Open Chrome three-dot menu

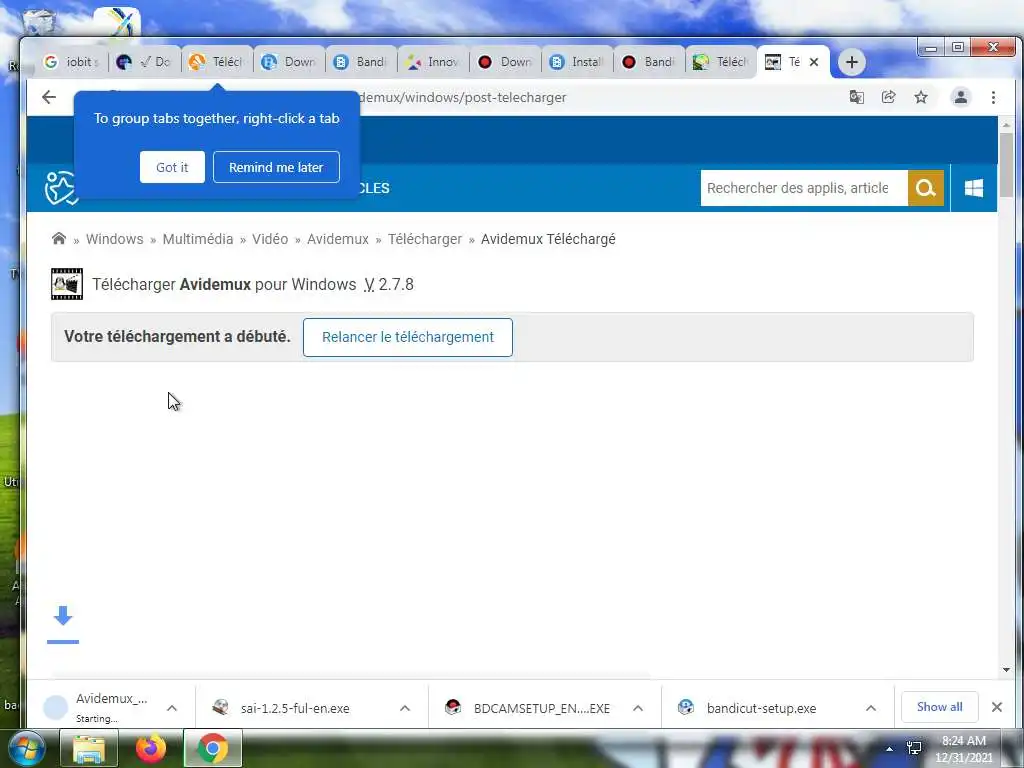pyautogui.click(x=993, y=97)
